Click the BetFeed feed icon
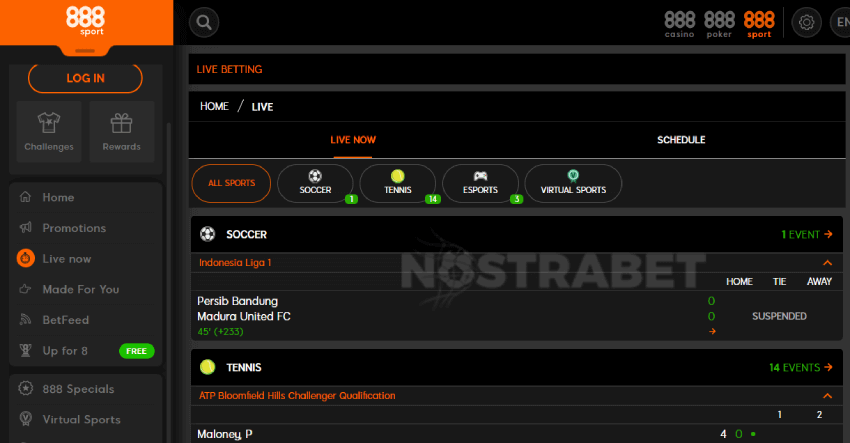The image size is (850, 443). (25, 319)
